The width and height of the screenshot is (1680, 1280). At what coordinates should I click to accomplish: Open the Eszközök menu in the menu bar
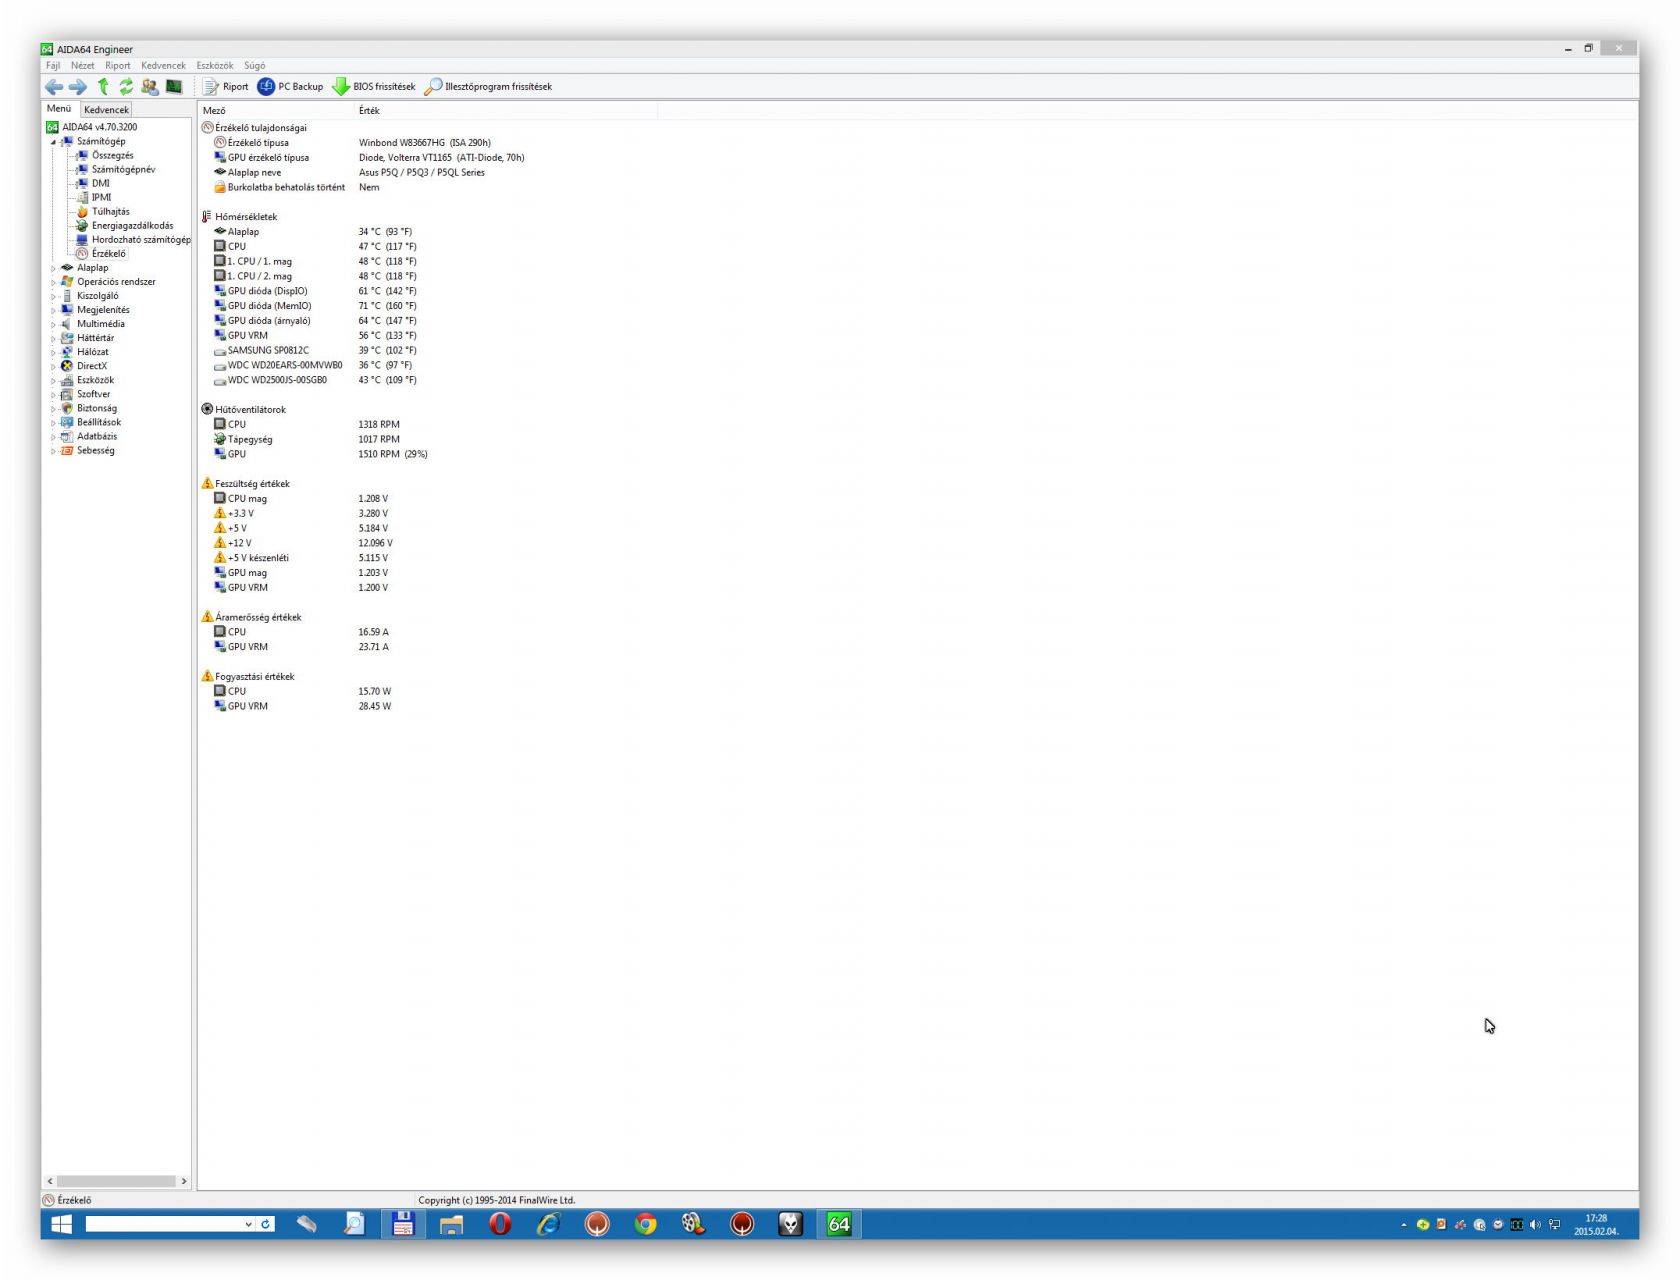pos(215,66)
